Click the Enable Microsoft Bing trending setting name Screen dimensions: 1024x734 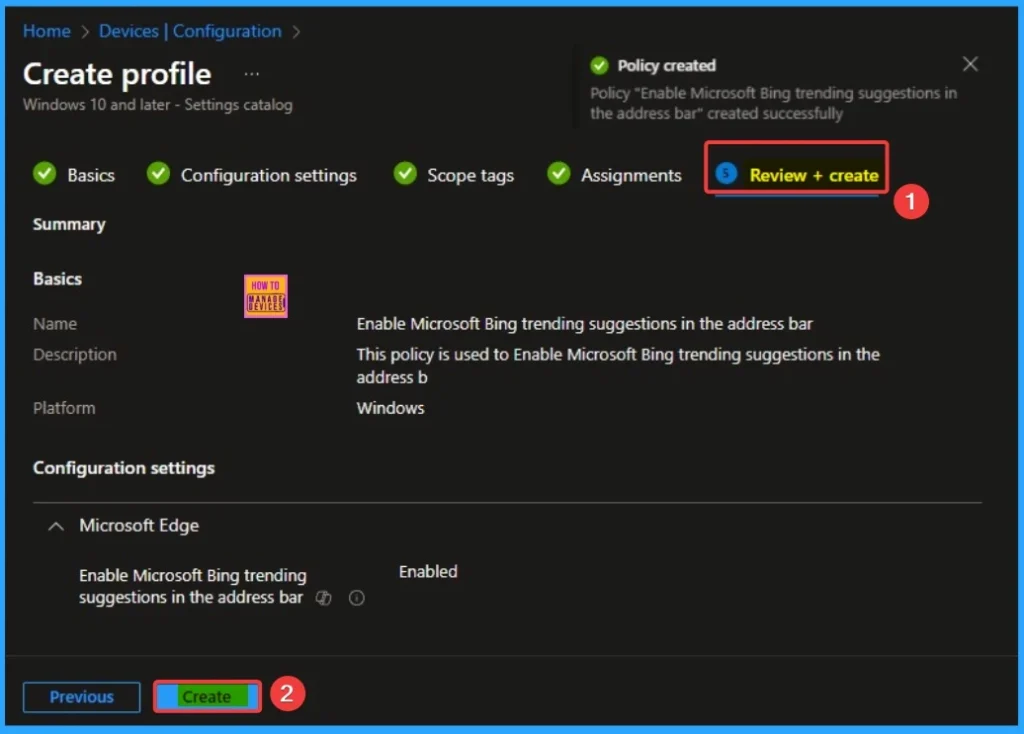tap(193, 586)
